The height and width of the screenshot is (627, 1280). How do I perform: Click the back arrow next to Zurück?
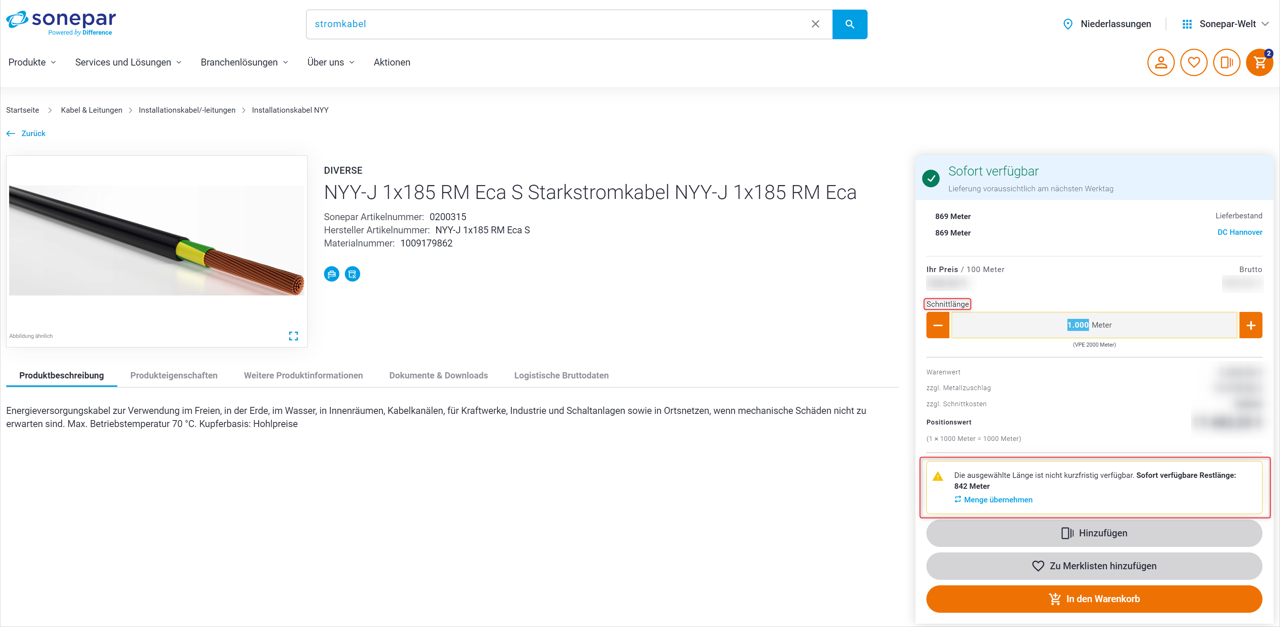(11, 133)
